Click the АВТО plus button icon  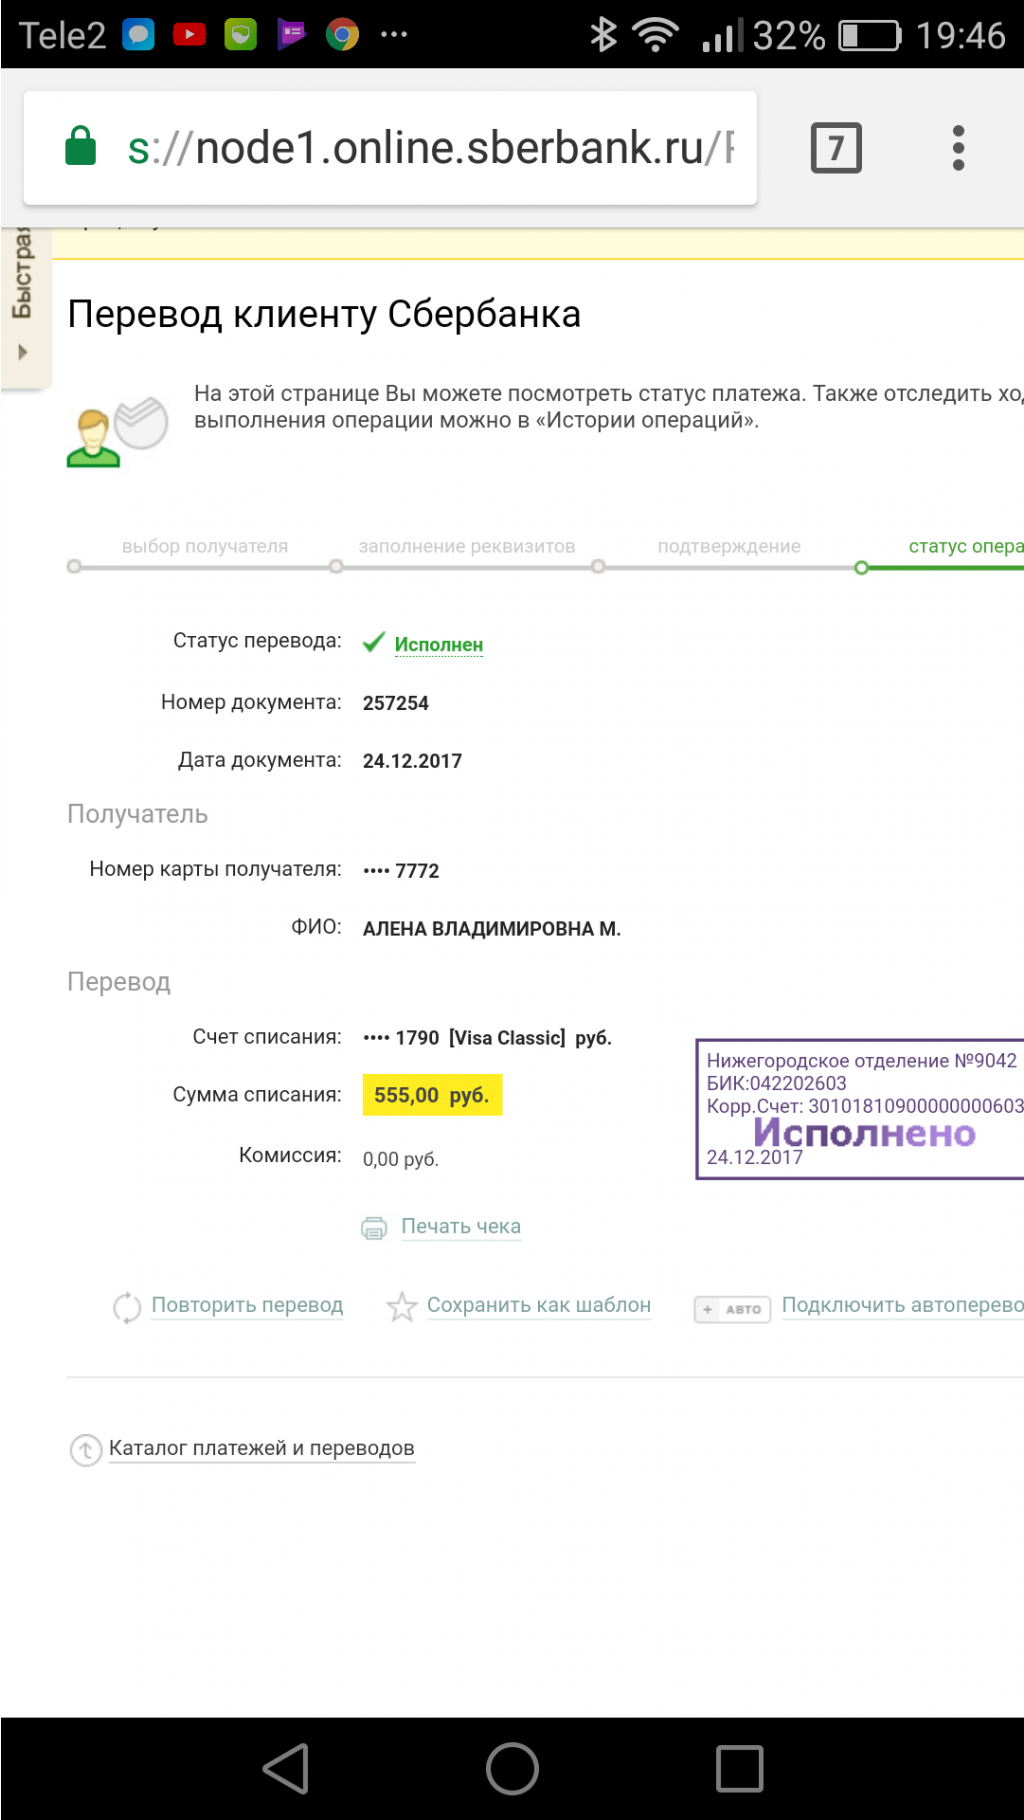(733, 1309)
